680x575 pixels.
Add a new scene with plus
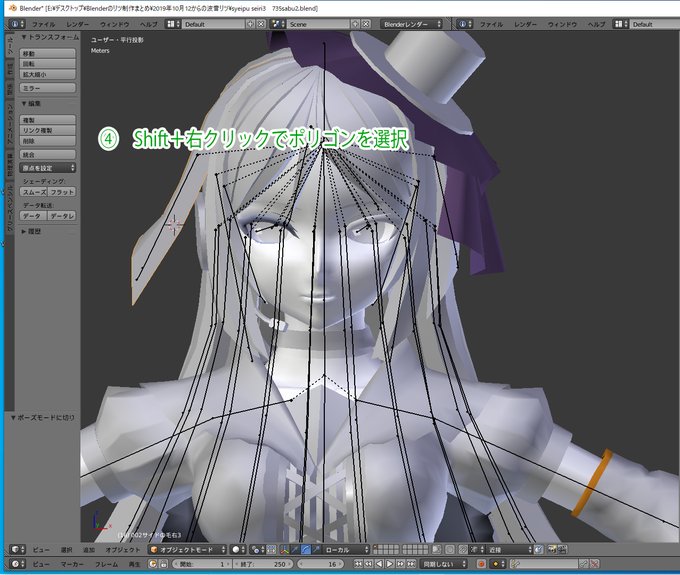pyautogui.click(x=355, y=24)
